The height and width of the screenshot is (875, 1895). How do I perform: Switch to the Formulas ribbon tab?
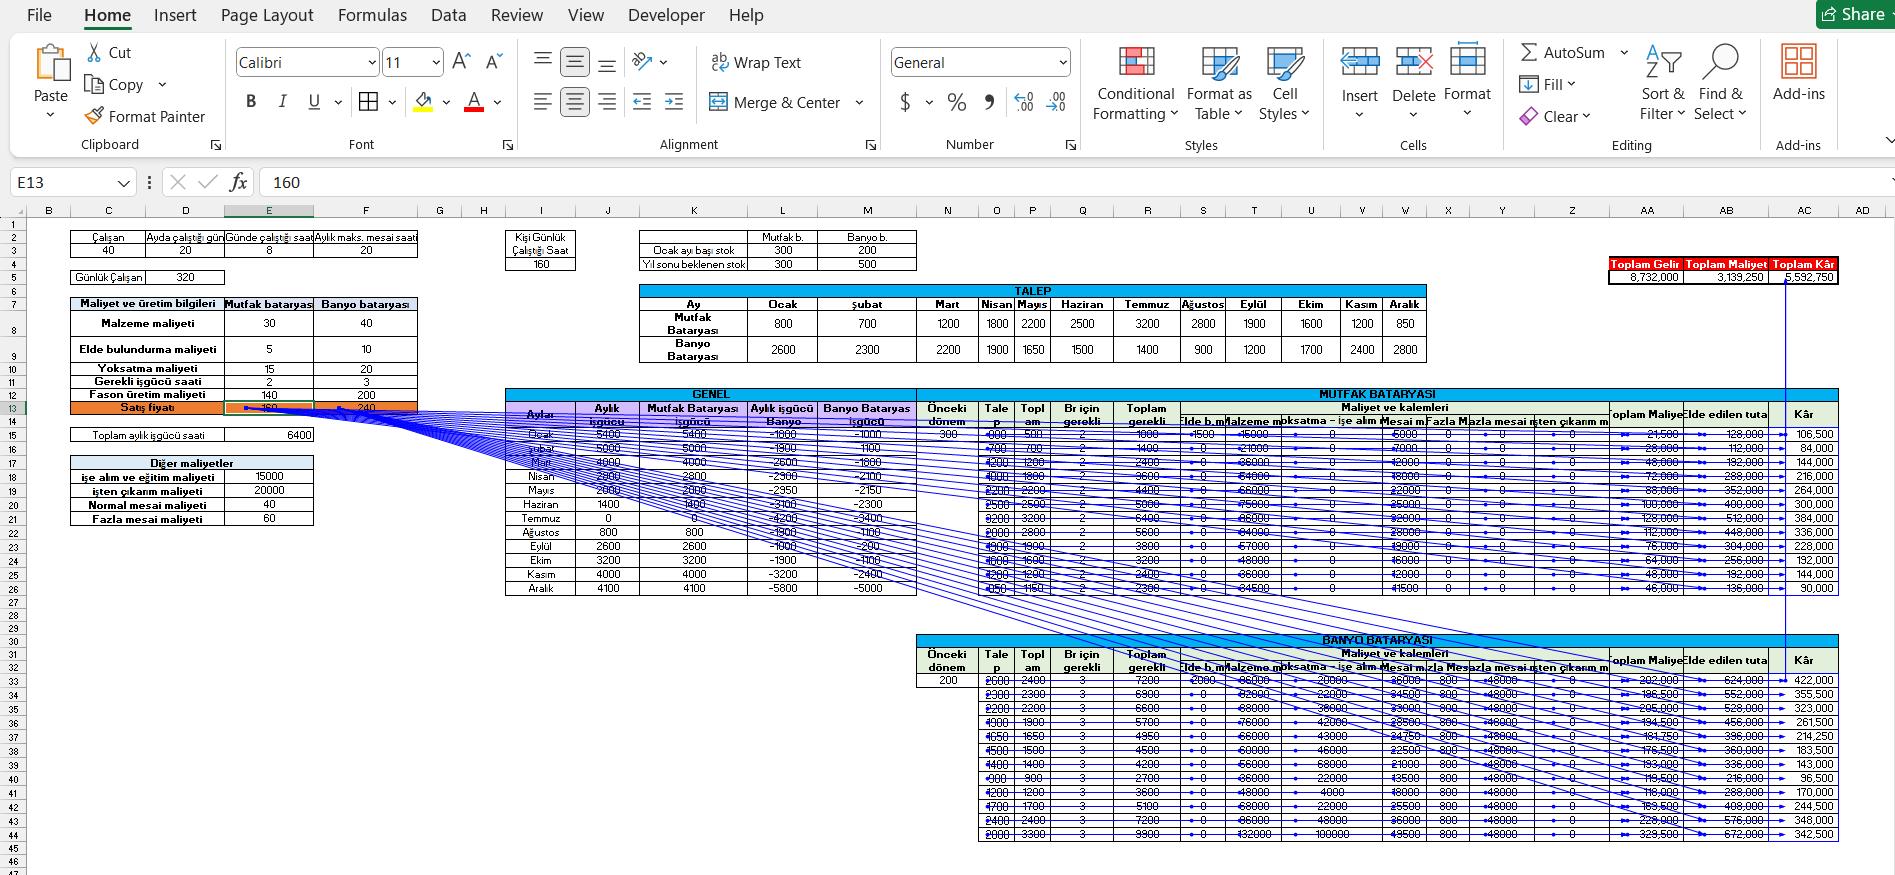372,15
